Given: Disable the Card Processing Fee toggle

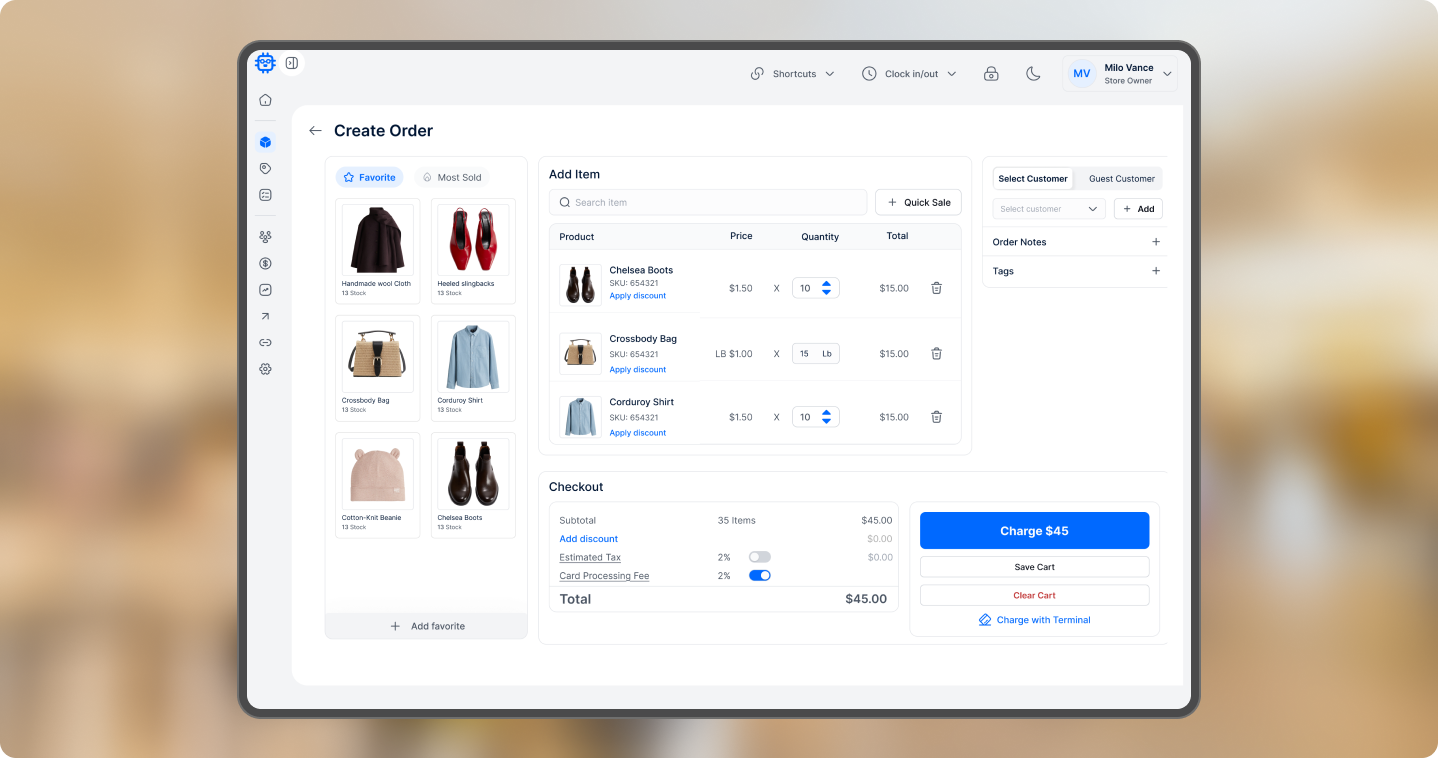Looking at the screenshot, I should coord(760,576).
